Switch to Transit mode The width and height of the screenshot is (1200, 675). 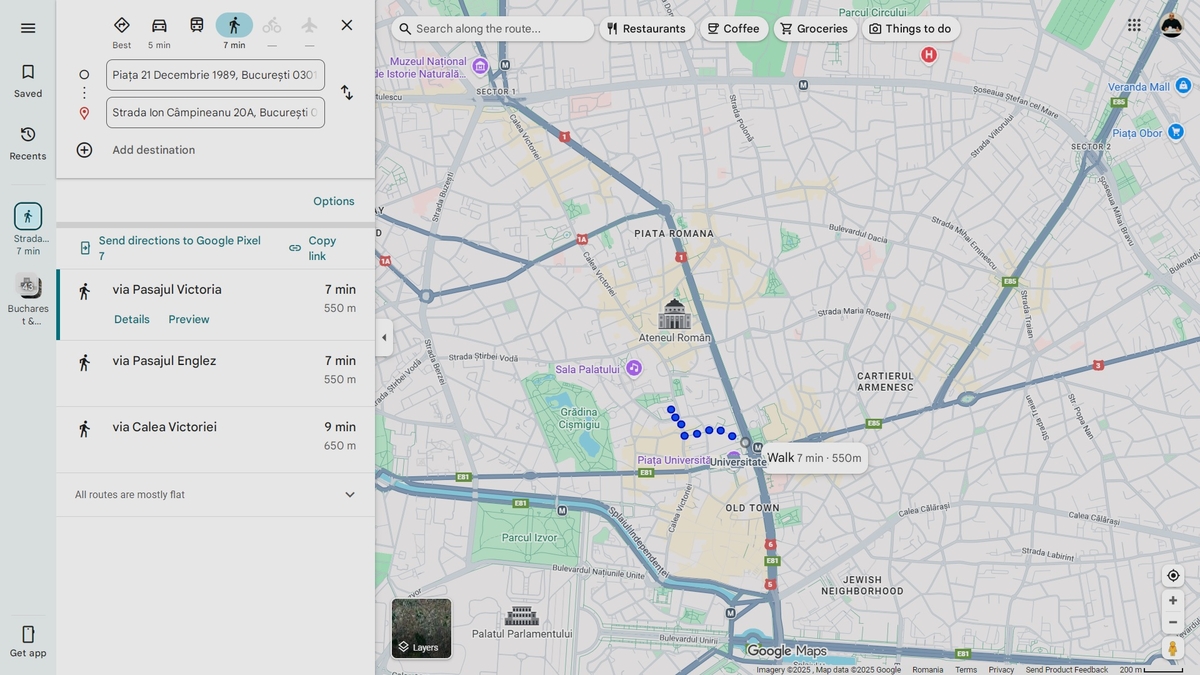[197, 26]
